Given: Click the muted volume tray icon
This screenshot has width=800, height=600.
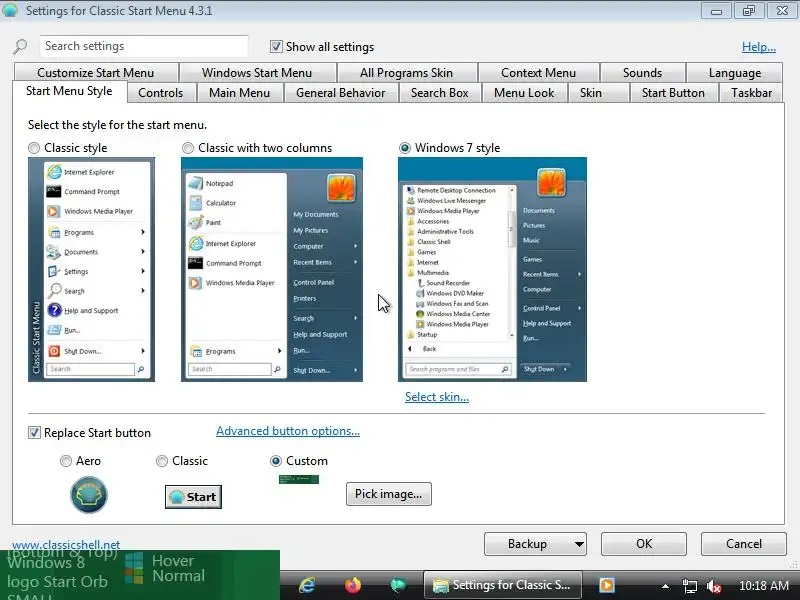Looking at the screenshot, I should tap(714, 586).
